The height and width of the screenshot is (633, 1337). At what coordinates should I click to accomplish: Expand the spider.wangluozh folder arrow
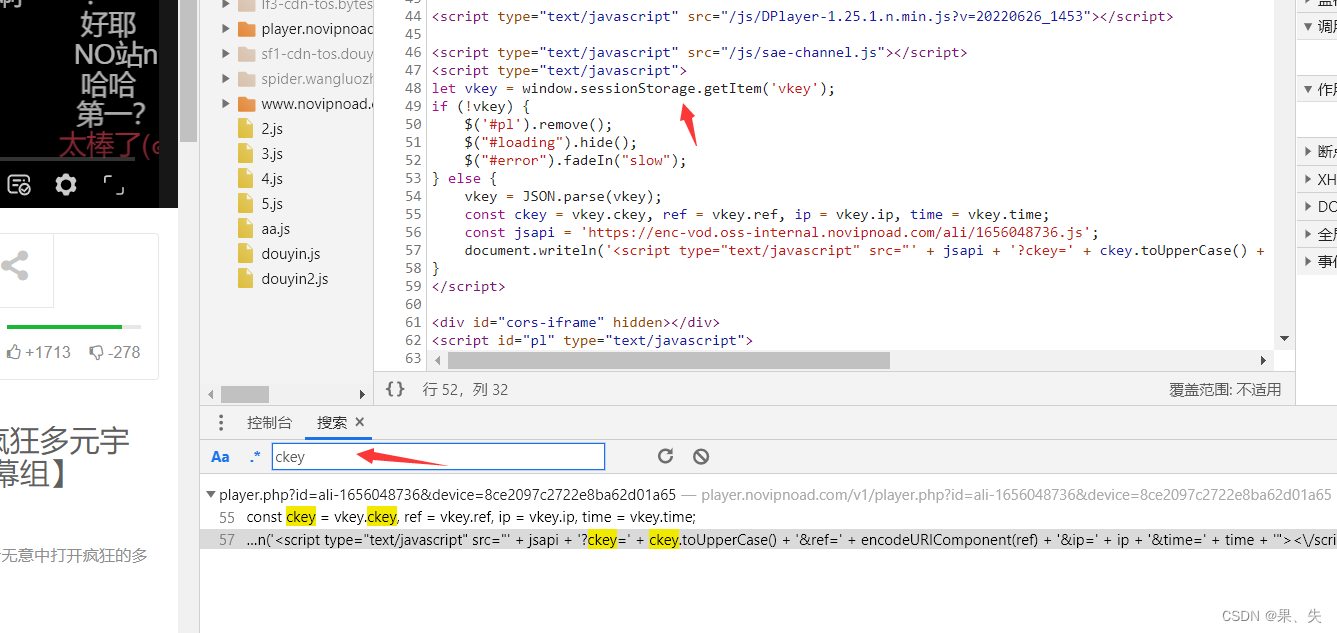click(227, 79)
